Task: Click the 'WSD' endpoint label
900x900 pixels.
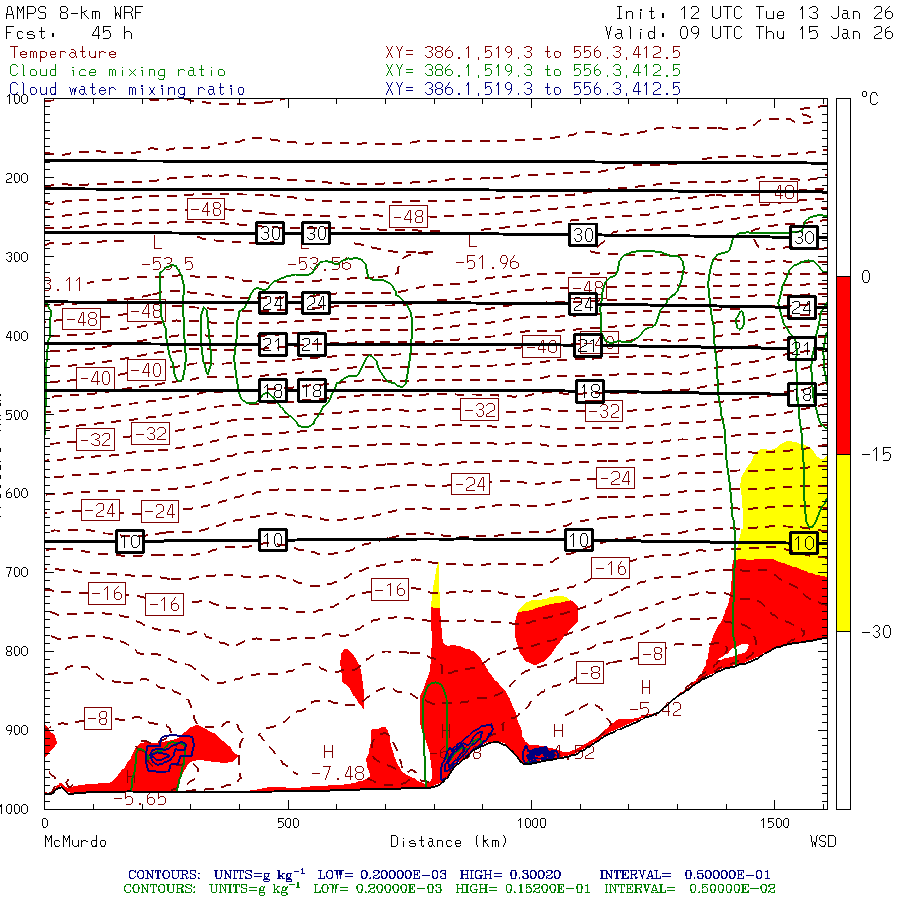Action: click(x=823, y=842)
